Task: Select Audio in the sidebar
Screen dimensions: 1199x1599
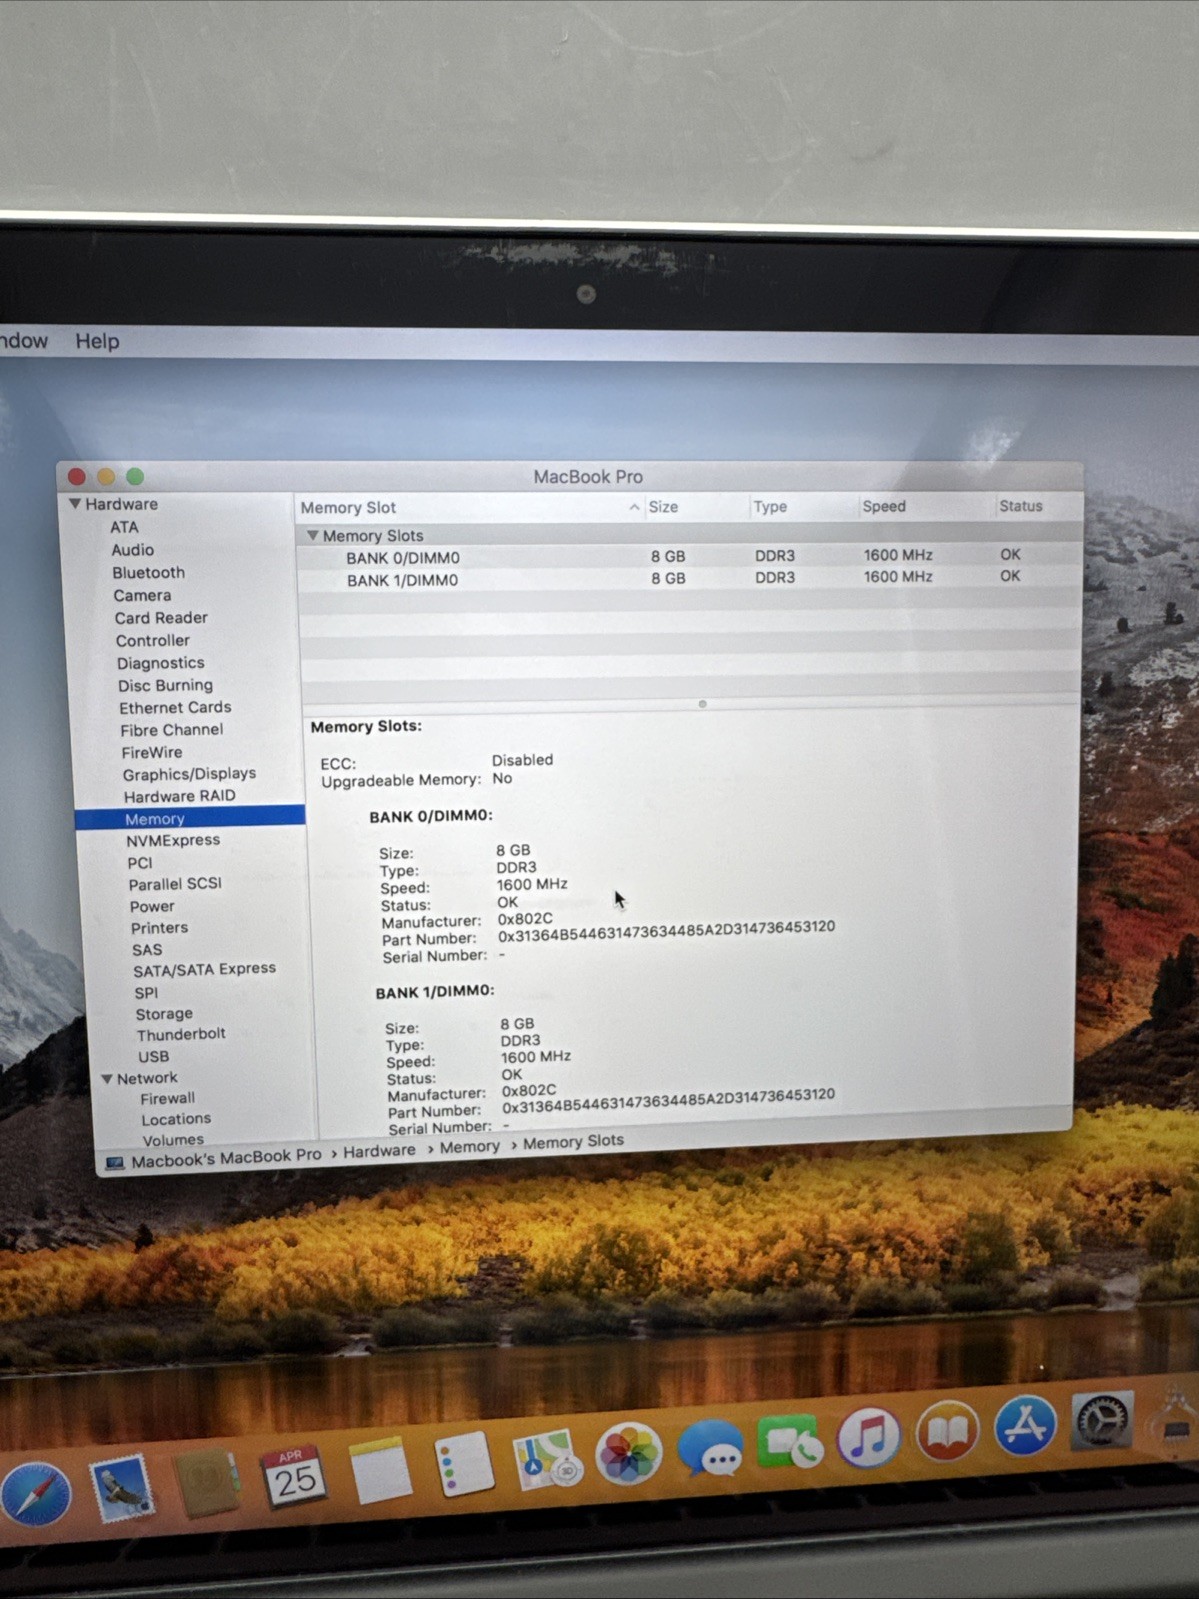Action: tap(133, 550)
